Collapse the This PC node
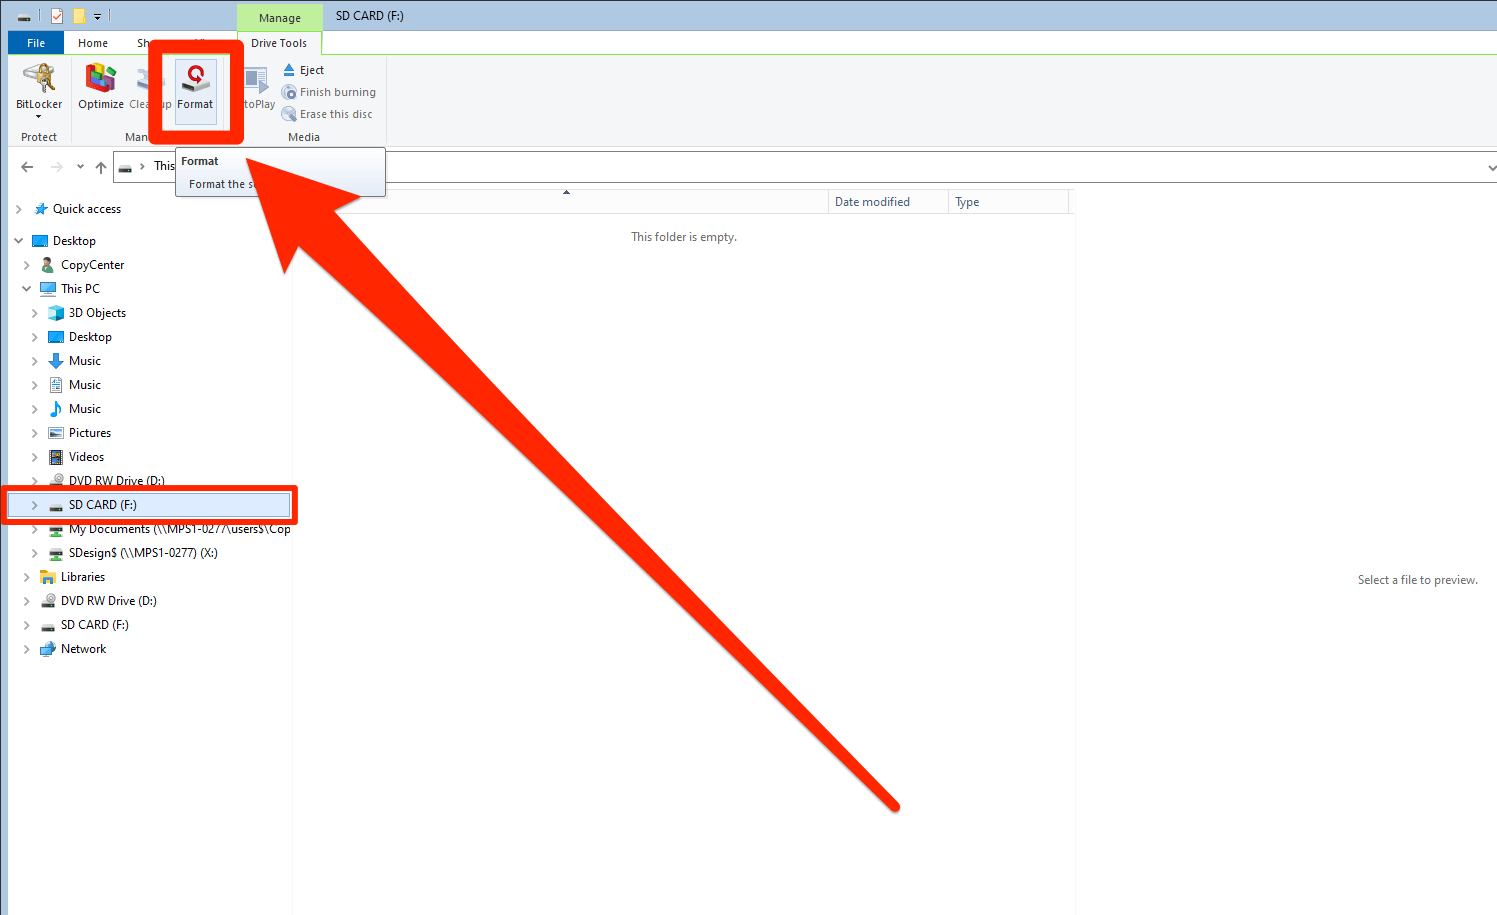This screenshot has width=1497, height=915. tap(27, 289)
